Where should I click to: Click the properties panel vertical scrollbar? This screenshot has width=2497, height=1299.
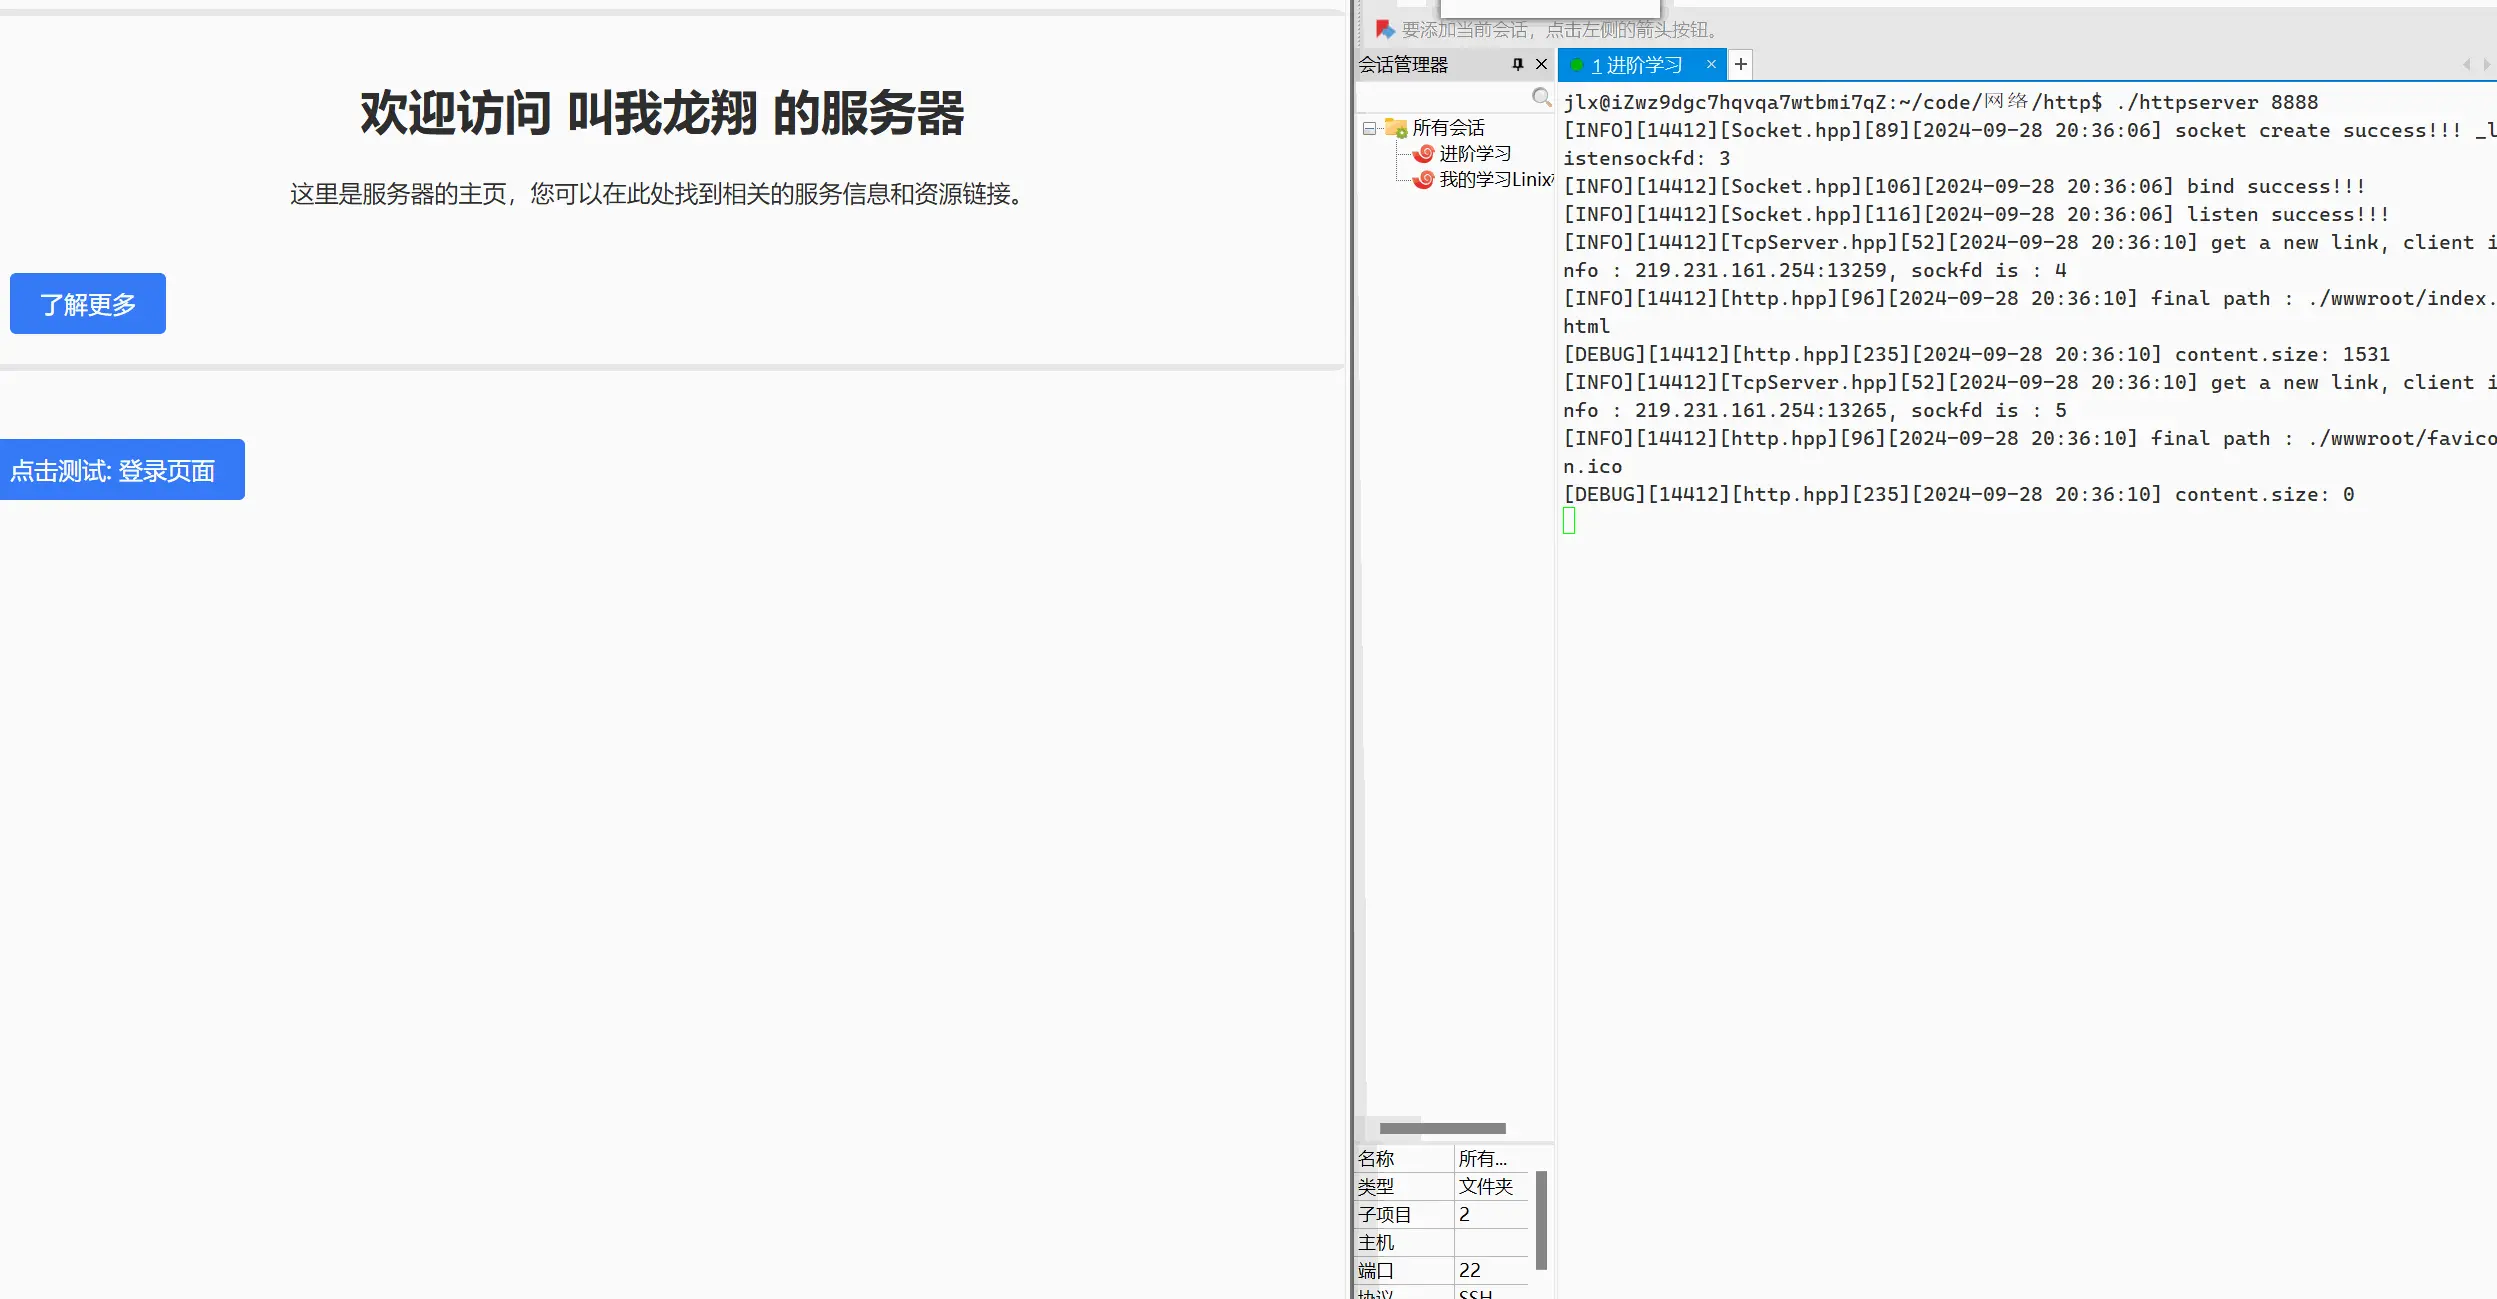click(x=1541, y=1220)
